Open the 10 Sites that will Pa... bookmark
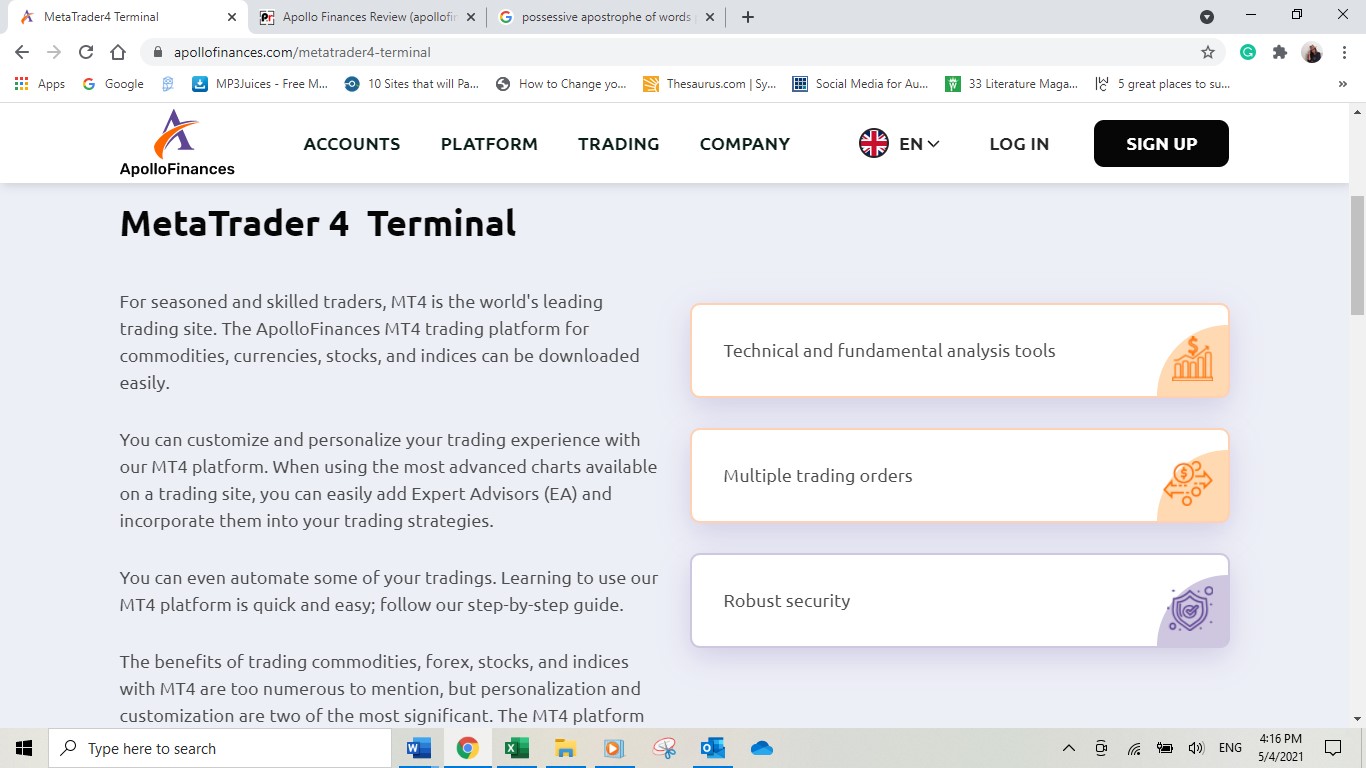 pos(412,84)
